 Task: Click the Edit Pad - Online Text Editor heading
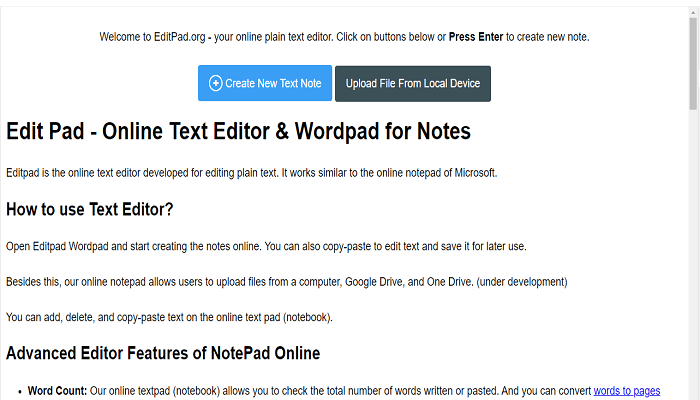[x=238, y=131]
